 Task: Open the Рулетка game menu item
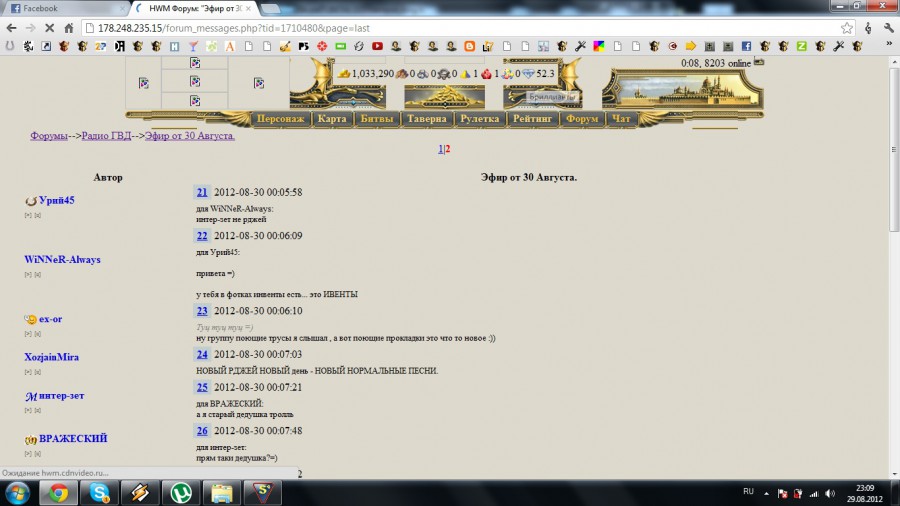coord(481,119)
